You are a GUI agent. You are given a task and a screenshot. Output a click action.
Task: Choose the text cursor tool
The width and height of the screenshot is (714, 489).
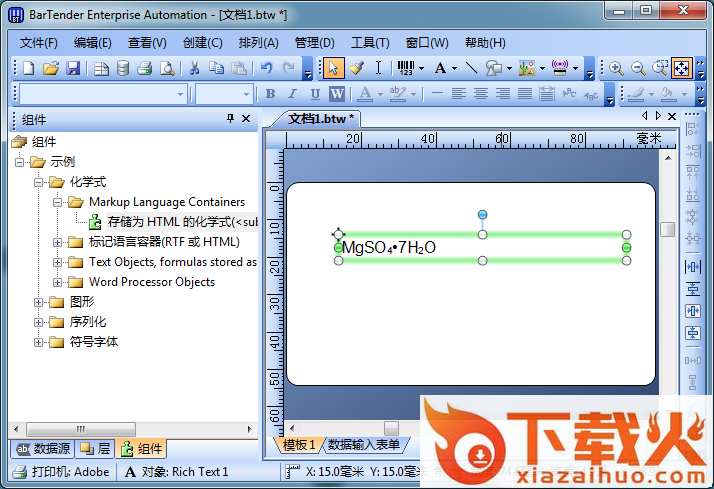(378, 68)
